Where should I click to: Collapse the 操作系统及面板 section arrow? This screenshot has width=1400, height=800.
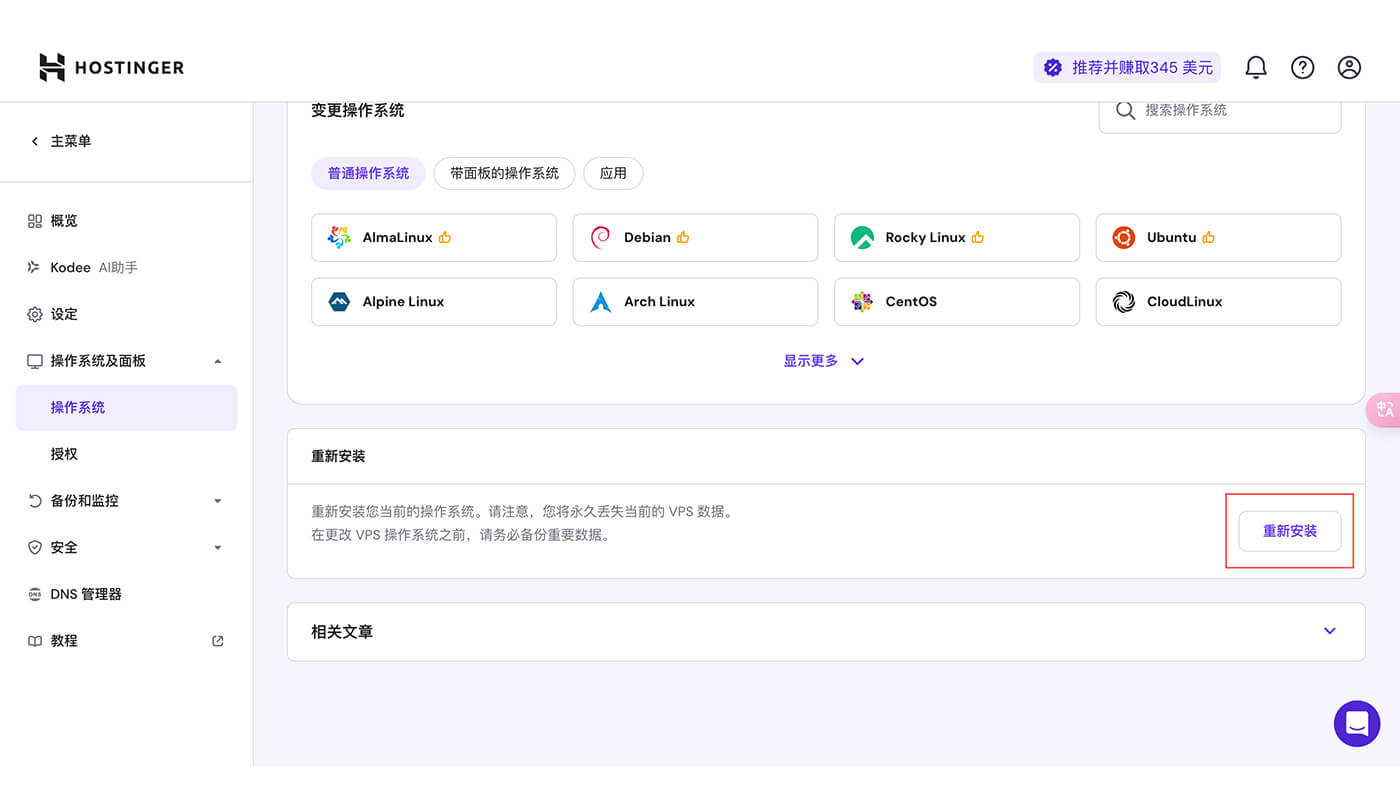(218, 361)
